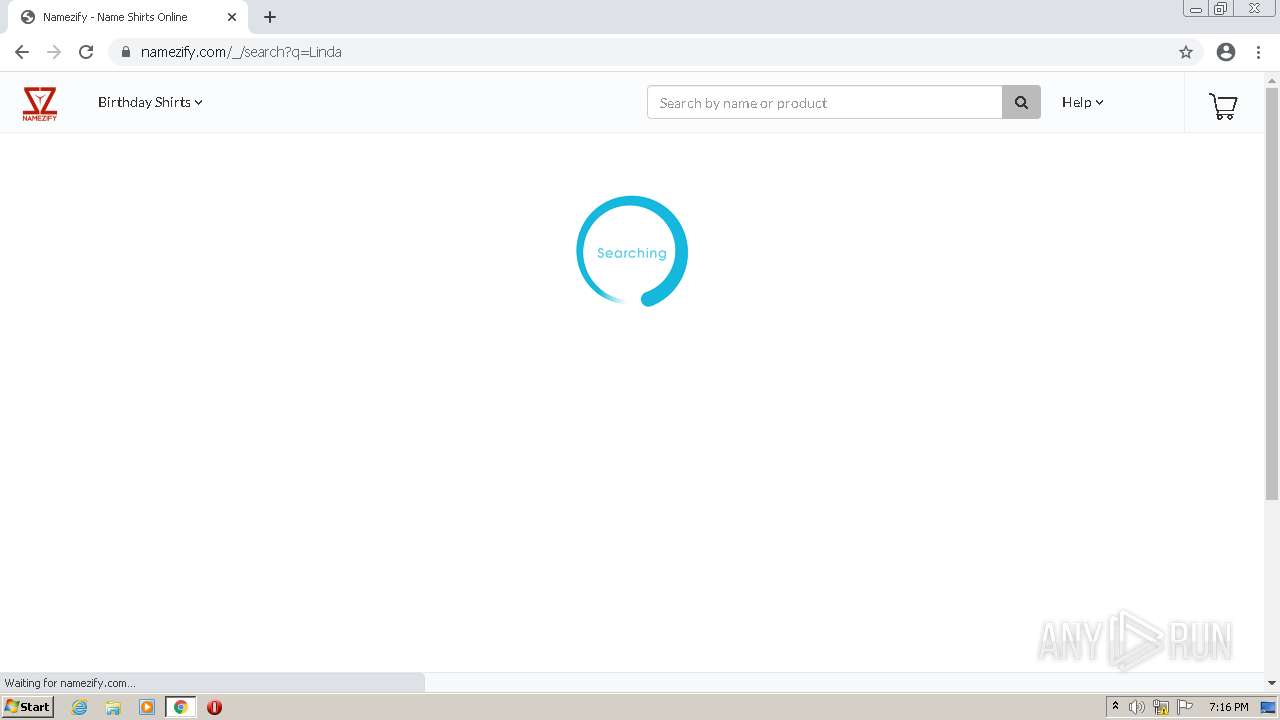This screenshot has height=720, width=1280.
Task: Open the Action Center flag icon
Action: [x=1185, y=707]
